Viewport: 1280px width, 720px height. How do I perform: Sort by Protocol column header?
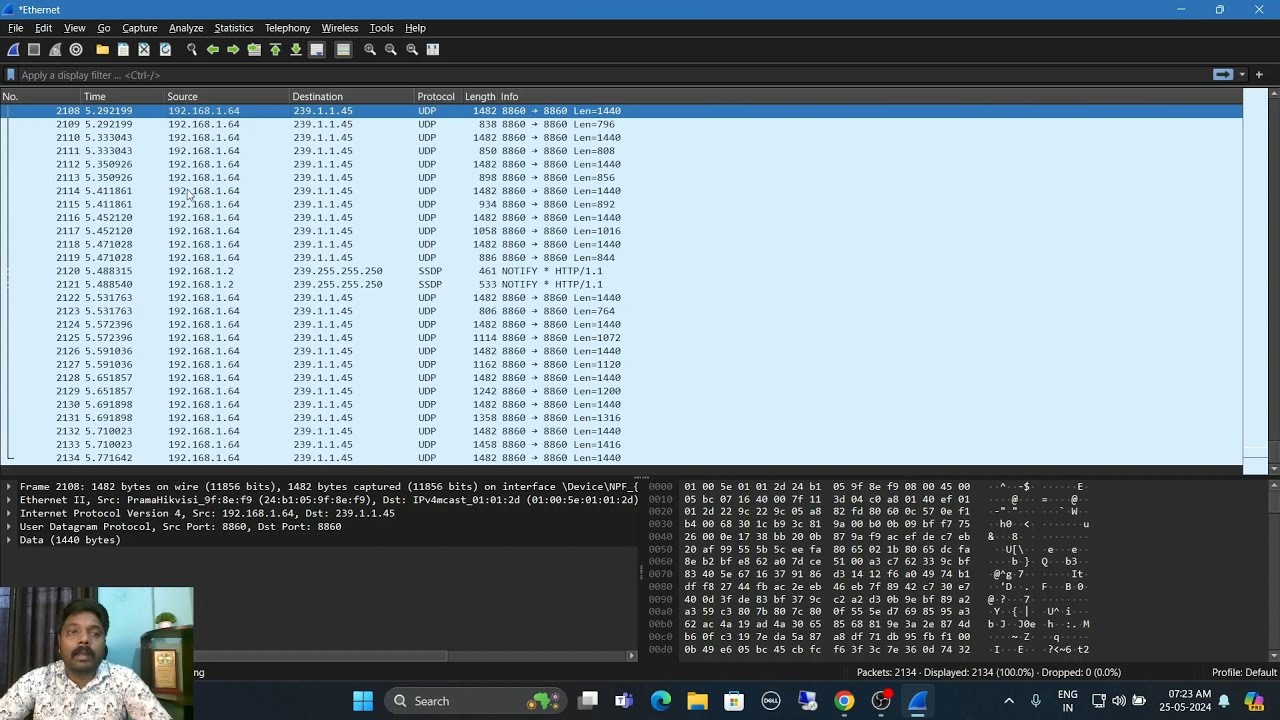click(438, 96)
